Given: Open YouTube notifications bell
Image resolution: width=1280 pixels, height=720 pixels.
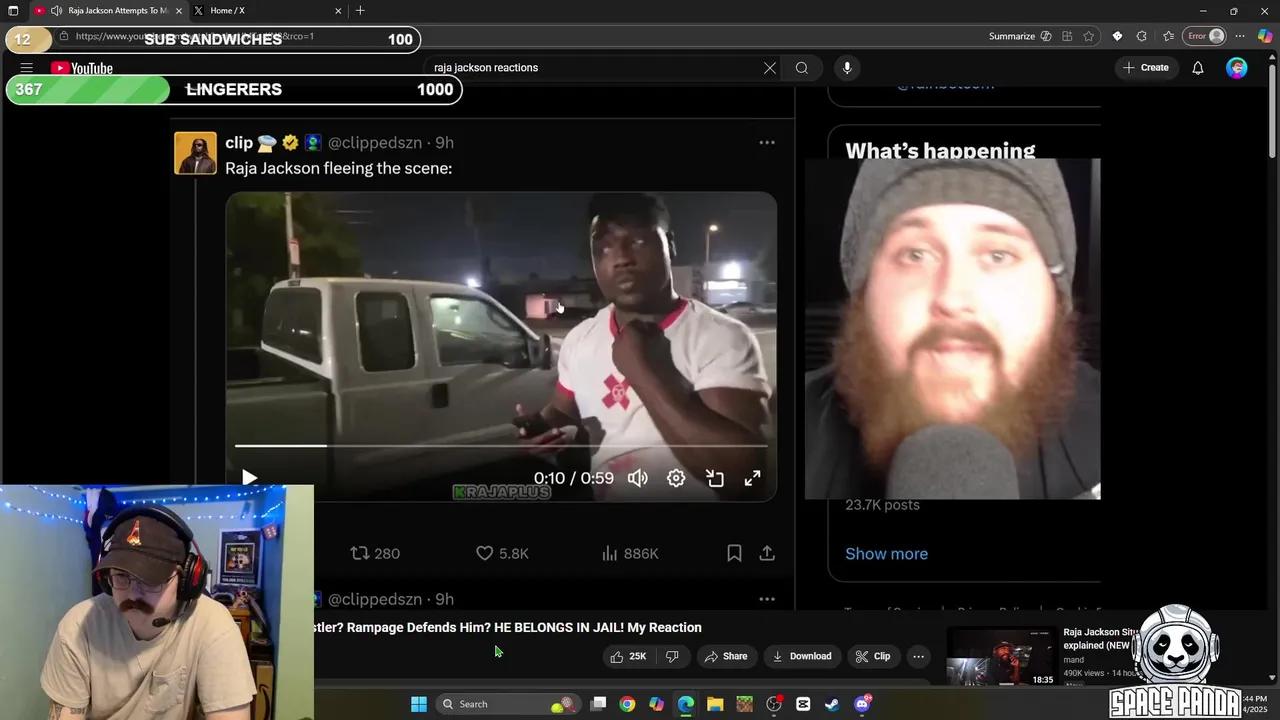Looking at the screenshot, I should [1198, 68].
